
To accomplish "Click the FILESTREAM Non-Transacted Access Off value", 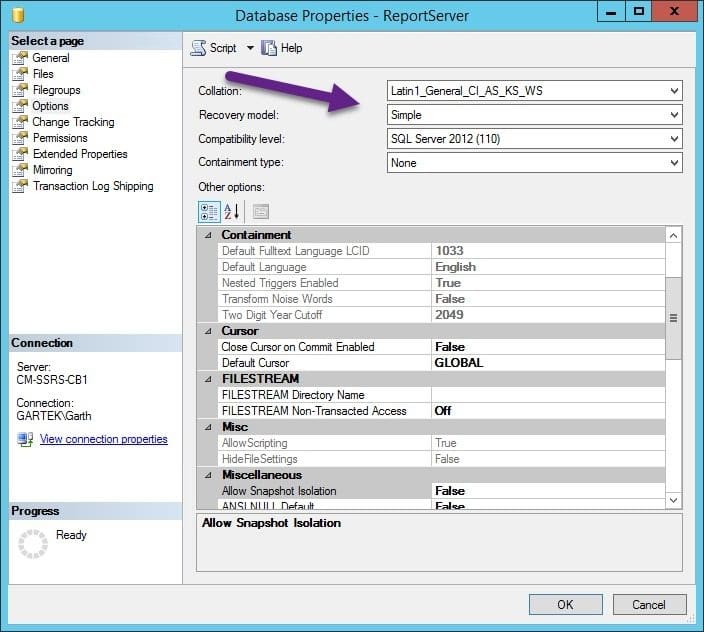I will [443, 411].
